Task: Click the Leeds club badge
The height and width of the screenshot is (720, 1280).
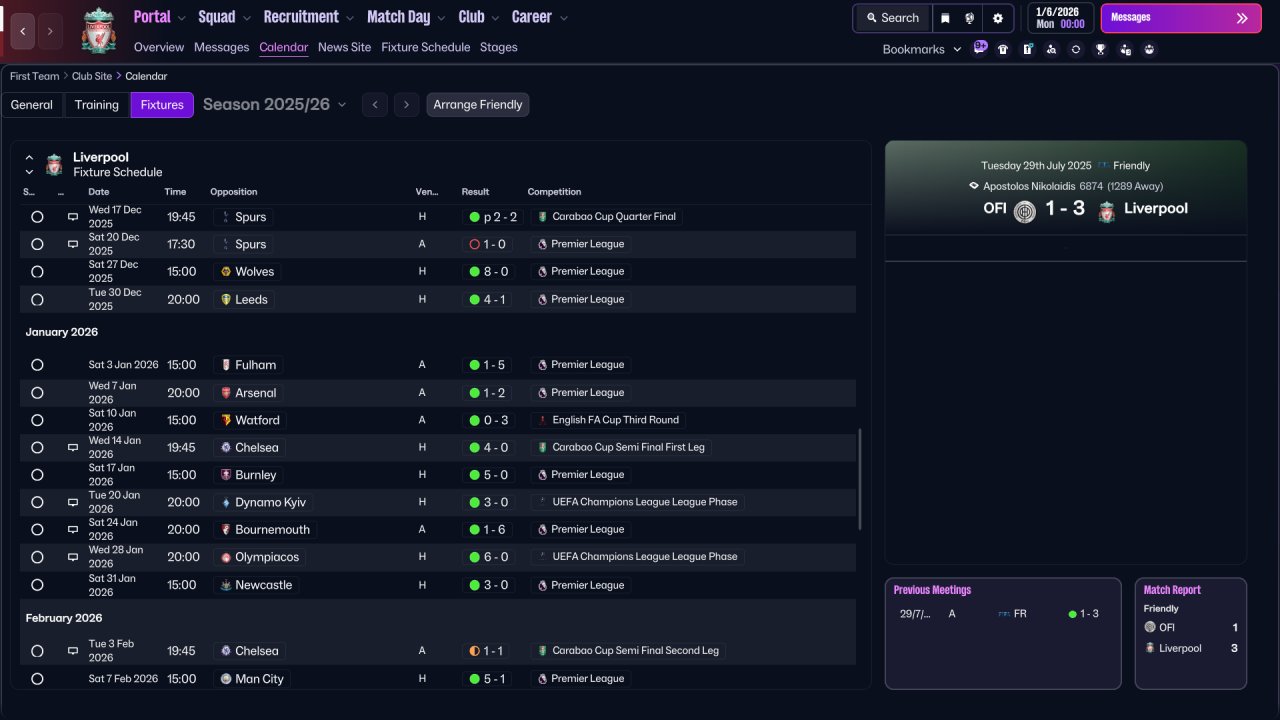Action: click(x=226, y=299)
